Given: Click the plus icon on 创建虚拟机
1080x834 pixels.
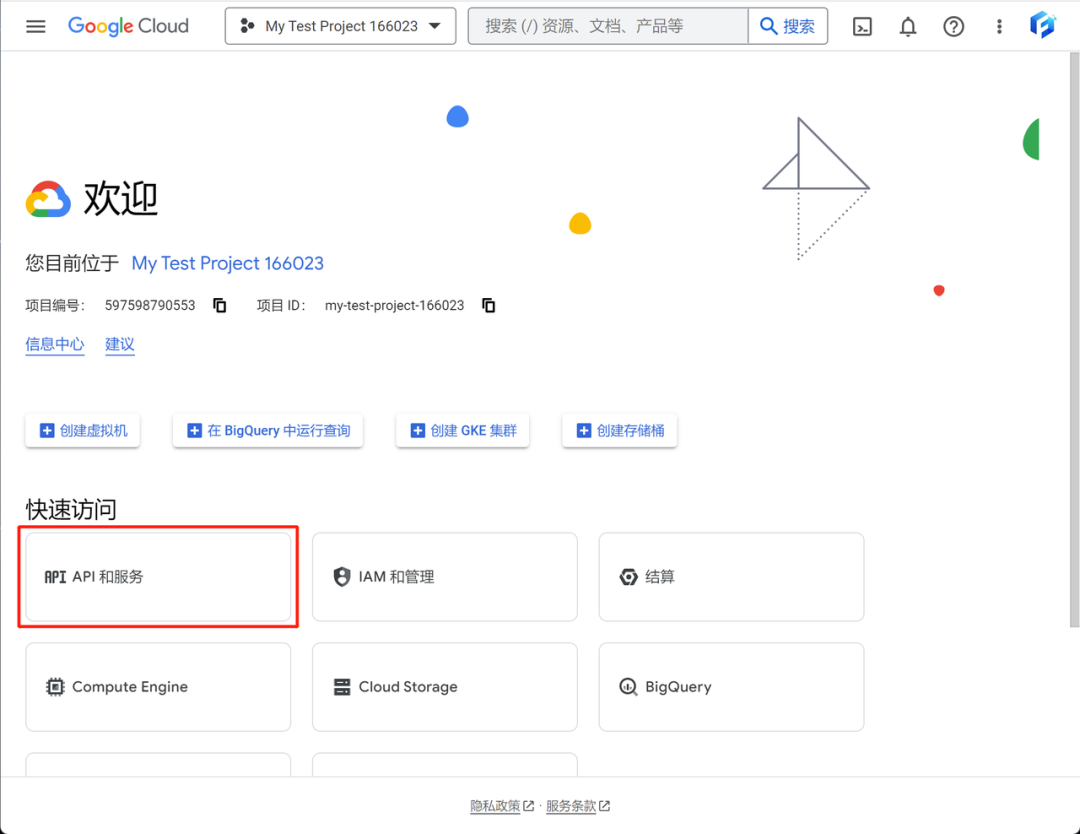Looking at the screenshot, I should 47,430.
